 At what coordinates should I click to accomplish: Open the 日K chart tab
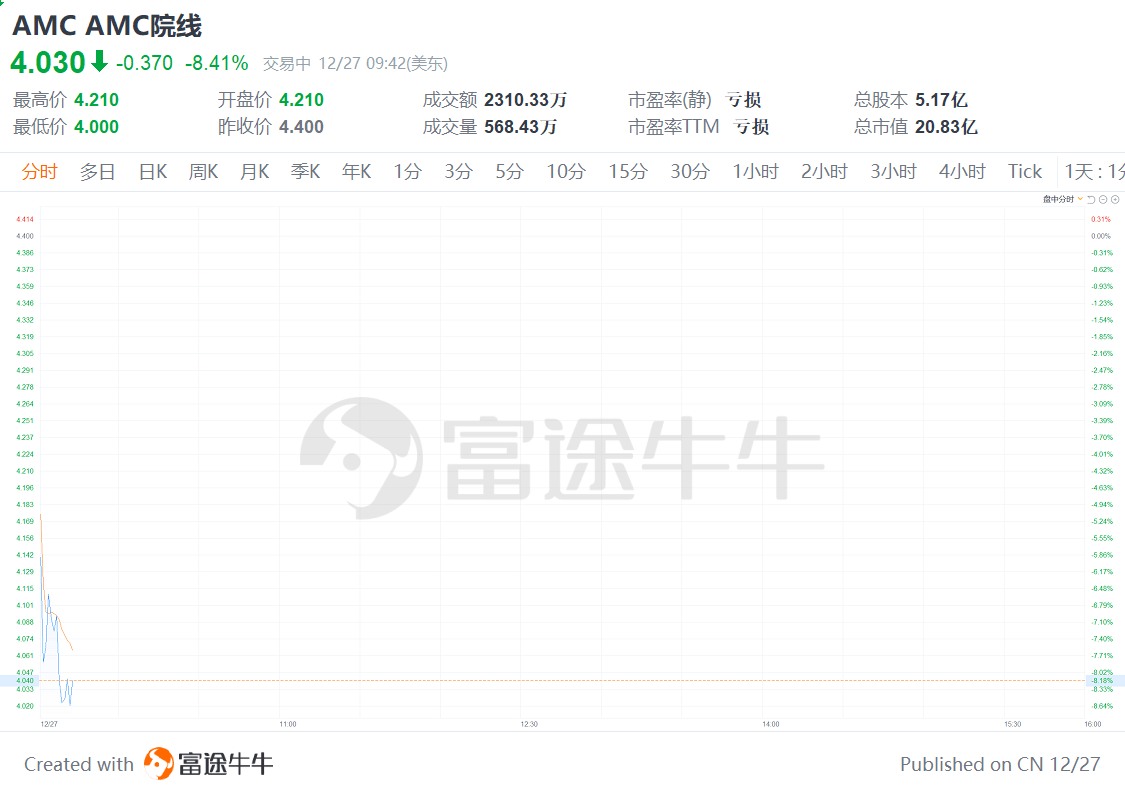[153, 172]
